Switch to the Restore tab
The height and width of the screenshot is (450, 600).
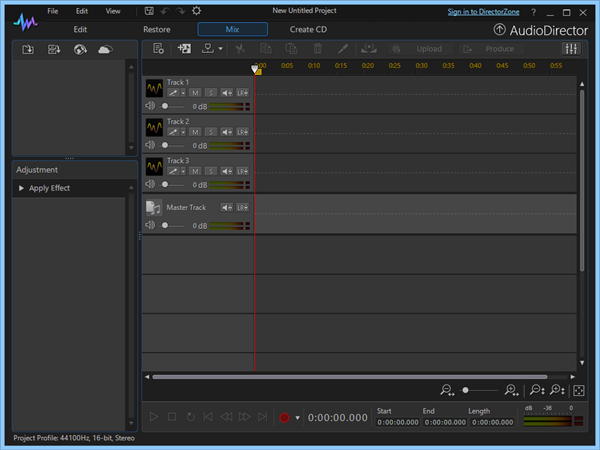[x=156, y=29]
